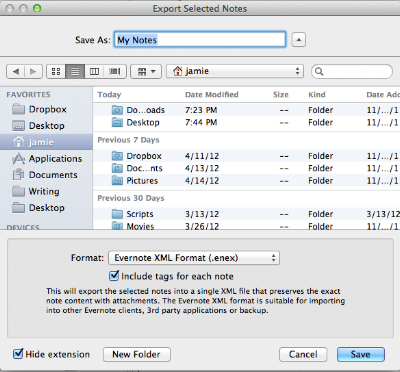The image size is (400, 372).
Task: Collapse the dialog with the triangle button
Action: coord(299,40)
